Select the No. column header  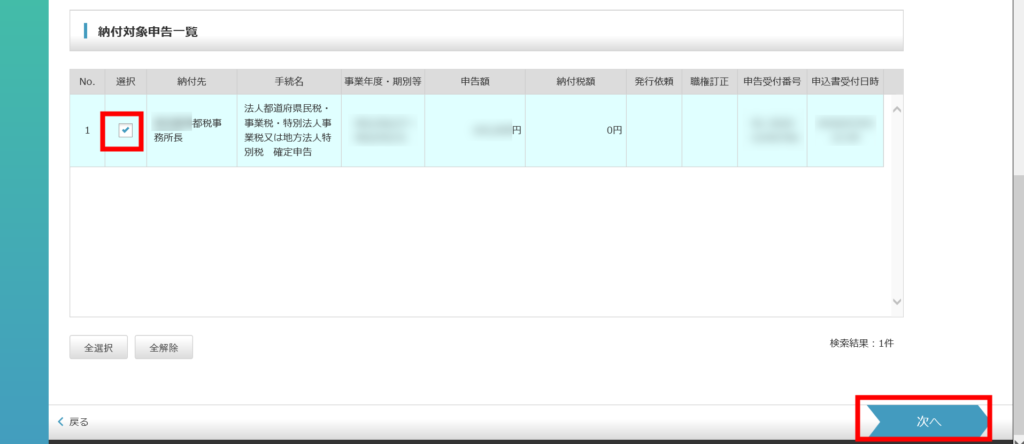[x=87, y=81]
